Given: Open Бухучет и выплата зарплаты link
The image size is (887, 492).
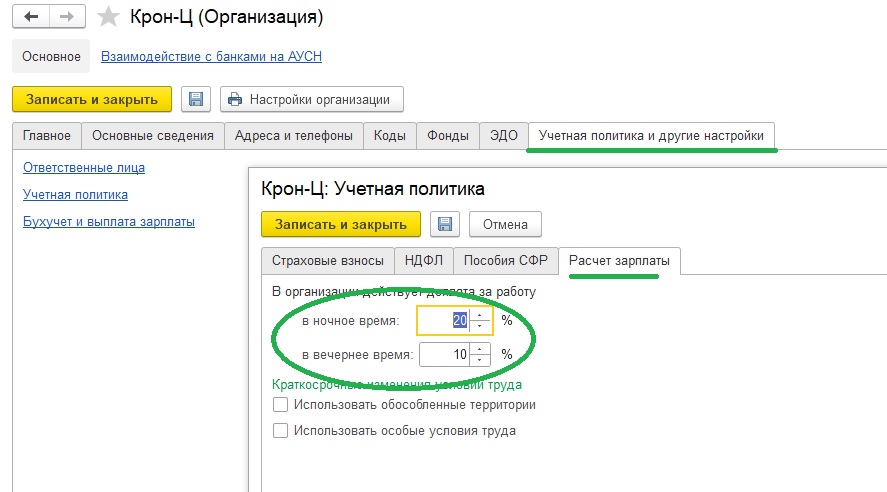Looking at the screenshot, I should (x=109, y=222).
